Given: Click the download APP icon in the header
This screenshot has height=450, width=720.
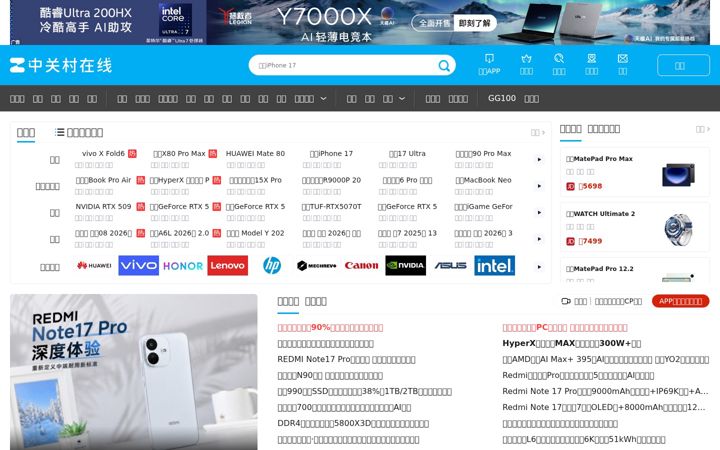Looking at the screenshot, I should 489,58.
